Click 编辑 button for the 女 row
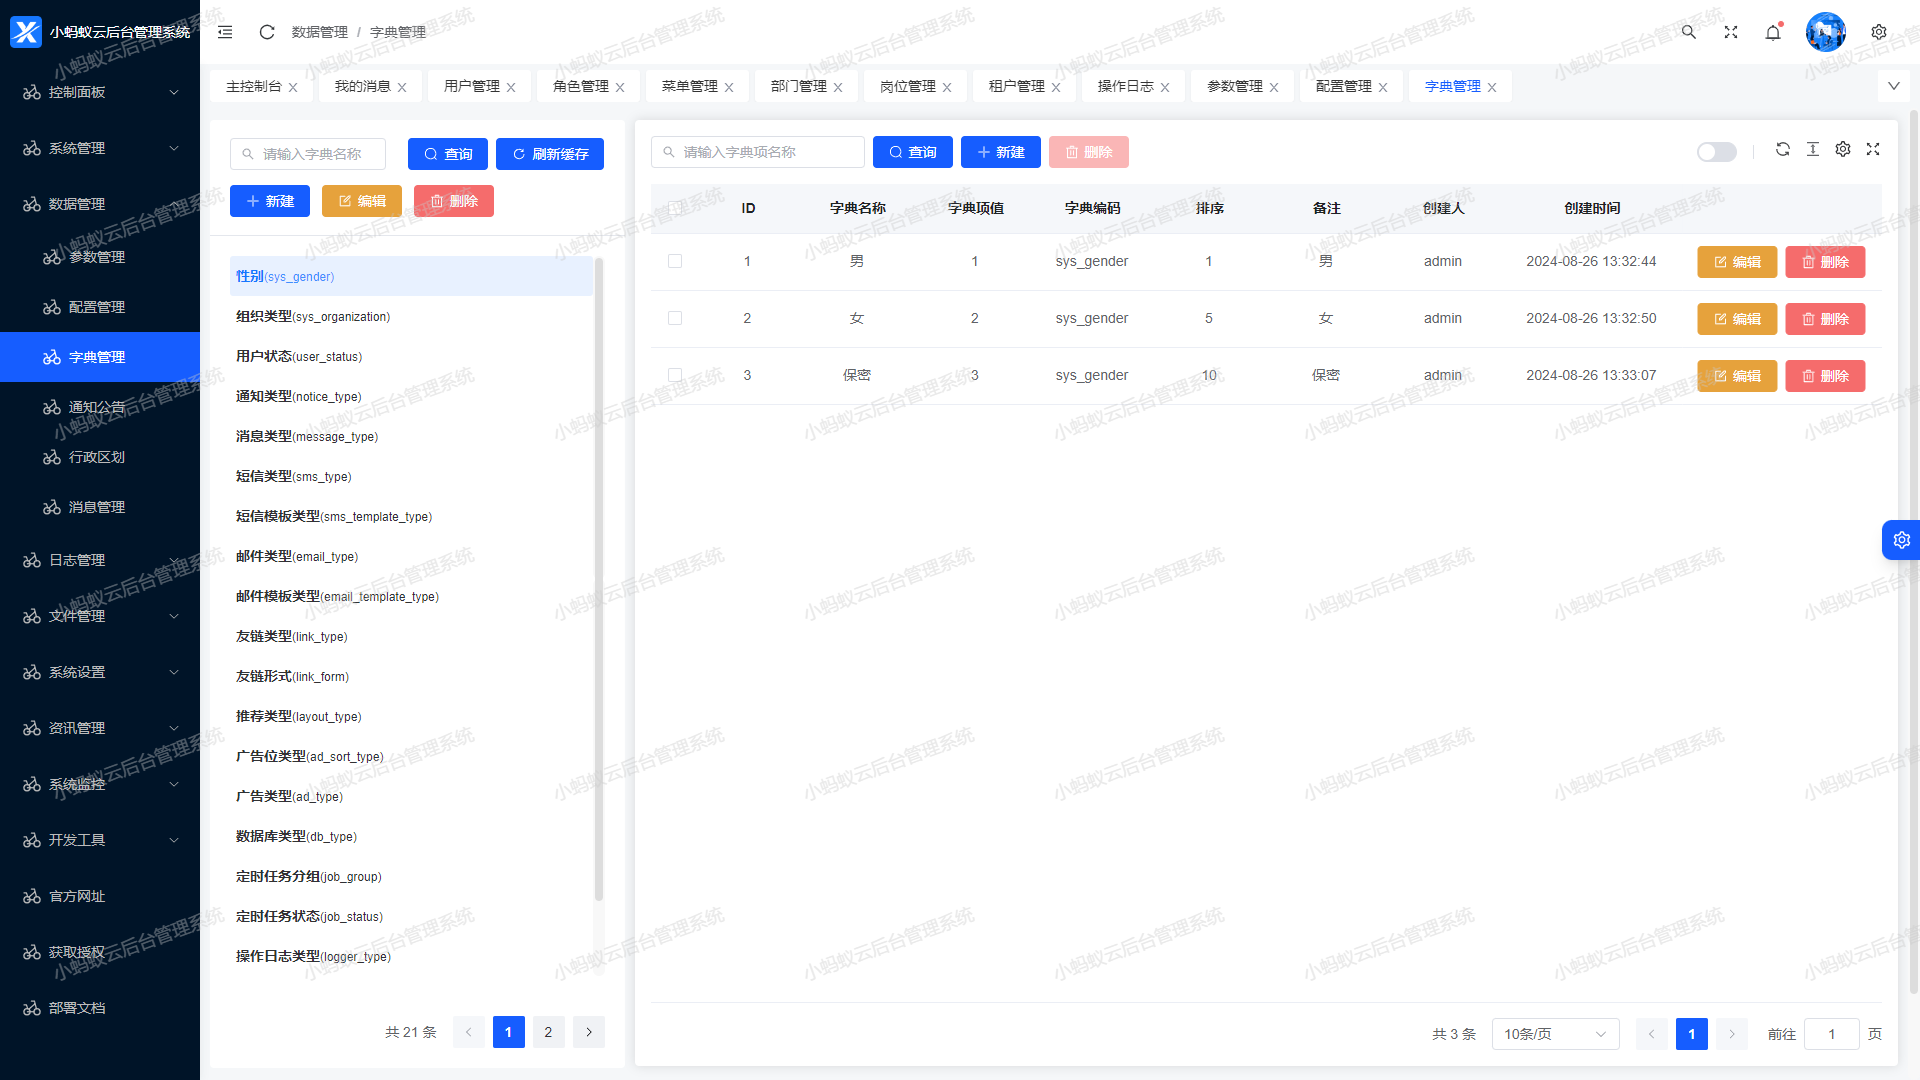This screenshot has width=1920, height=1080. pyautogui.click(x=1737, y=319)
